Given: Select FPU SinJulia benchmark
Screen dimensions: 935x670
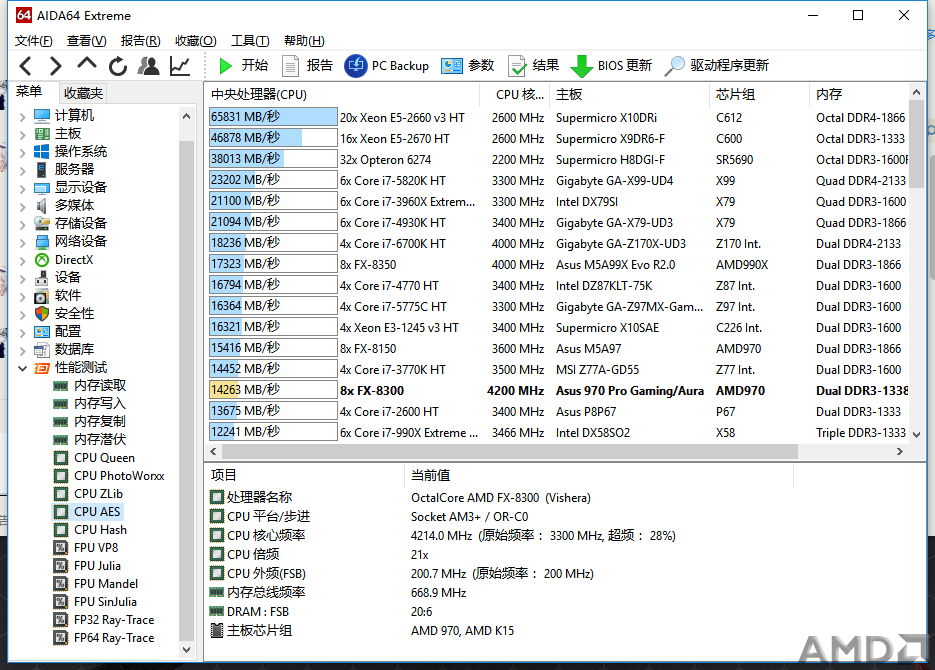Looking at the screenshot, I should click(x=106, y=601).
